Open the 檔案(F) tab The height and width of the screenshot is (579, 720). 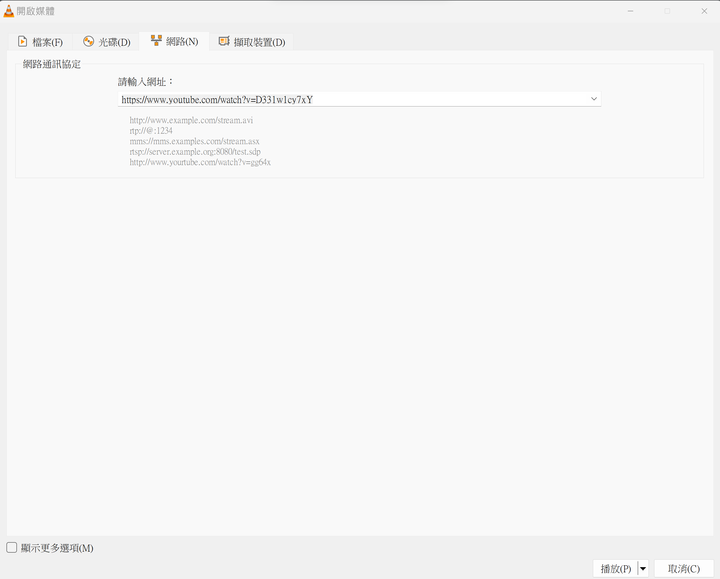coord(40,42)
